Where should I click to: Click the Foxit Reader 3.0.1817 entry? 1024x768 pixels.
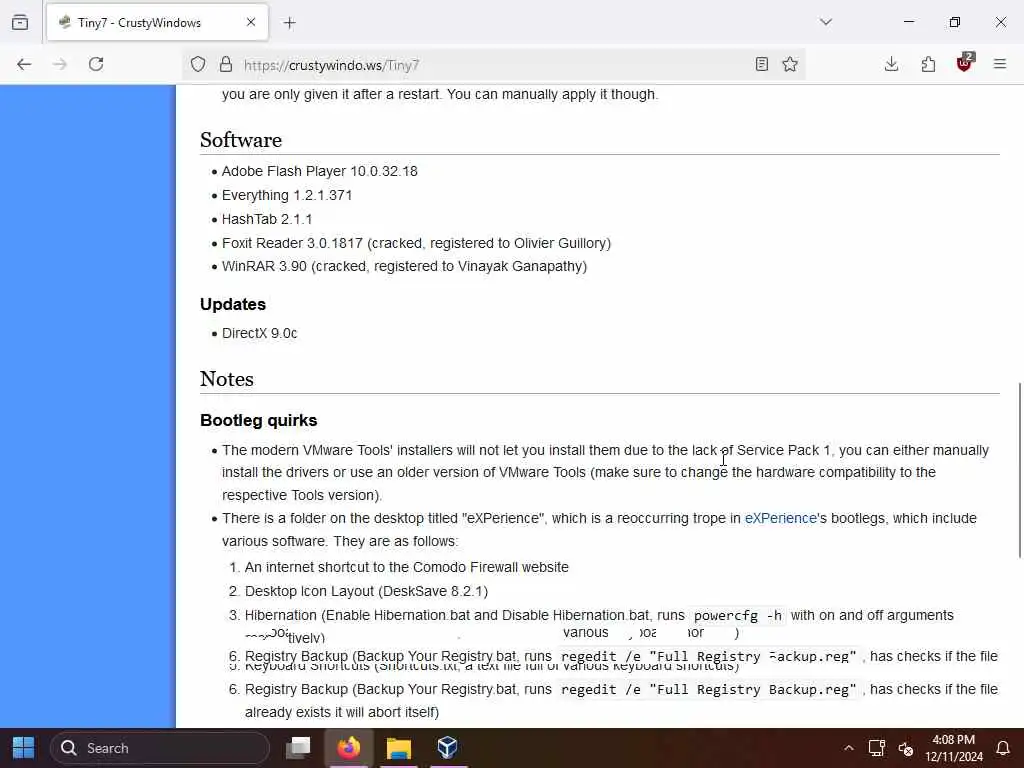click(416, 244)
